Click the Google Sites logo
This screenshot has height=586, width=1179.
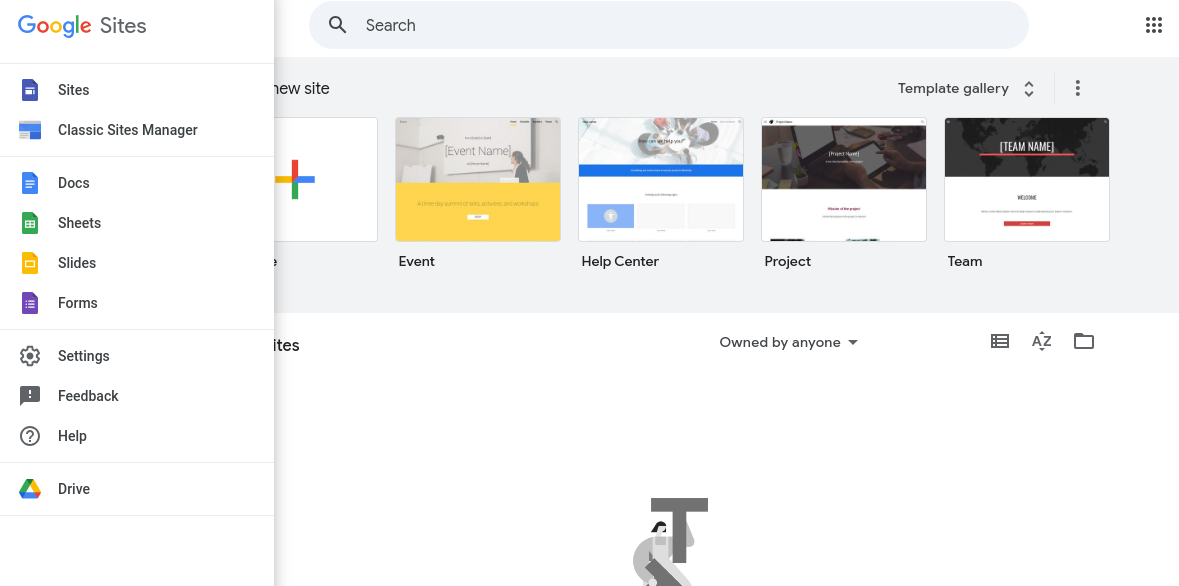[82, 26]
